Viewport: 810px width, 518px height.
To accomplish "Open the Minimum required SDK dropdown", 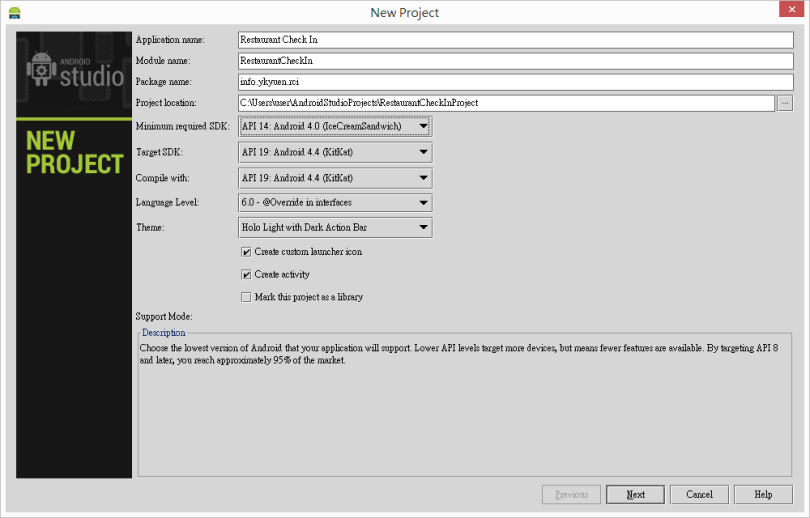I will coord(335,127).
